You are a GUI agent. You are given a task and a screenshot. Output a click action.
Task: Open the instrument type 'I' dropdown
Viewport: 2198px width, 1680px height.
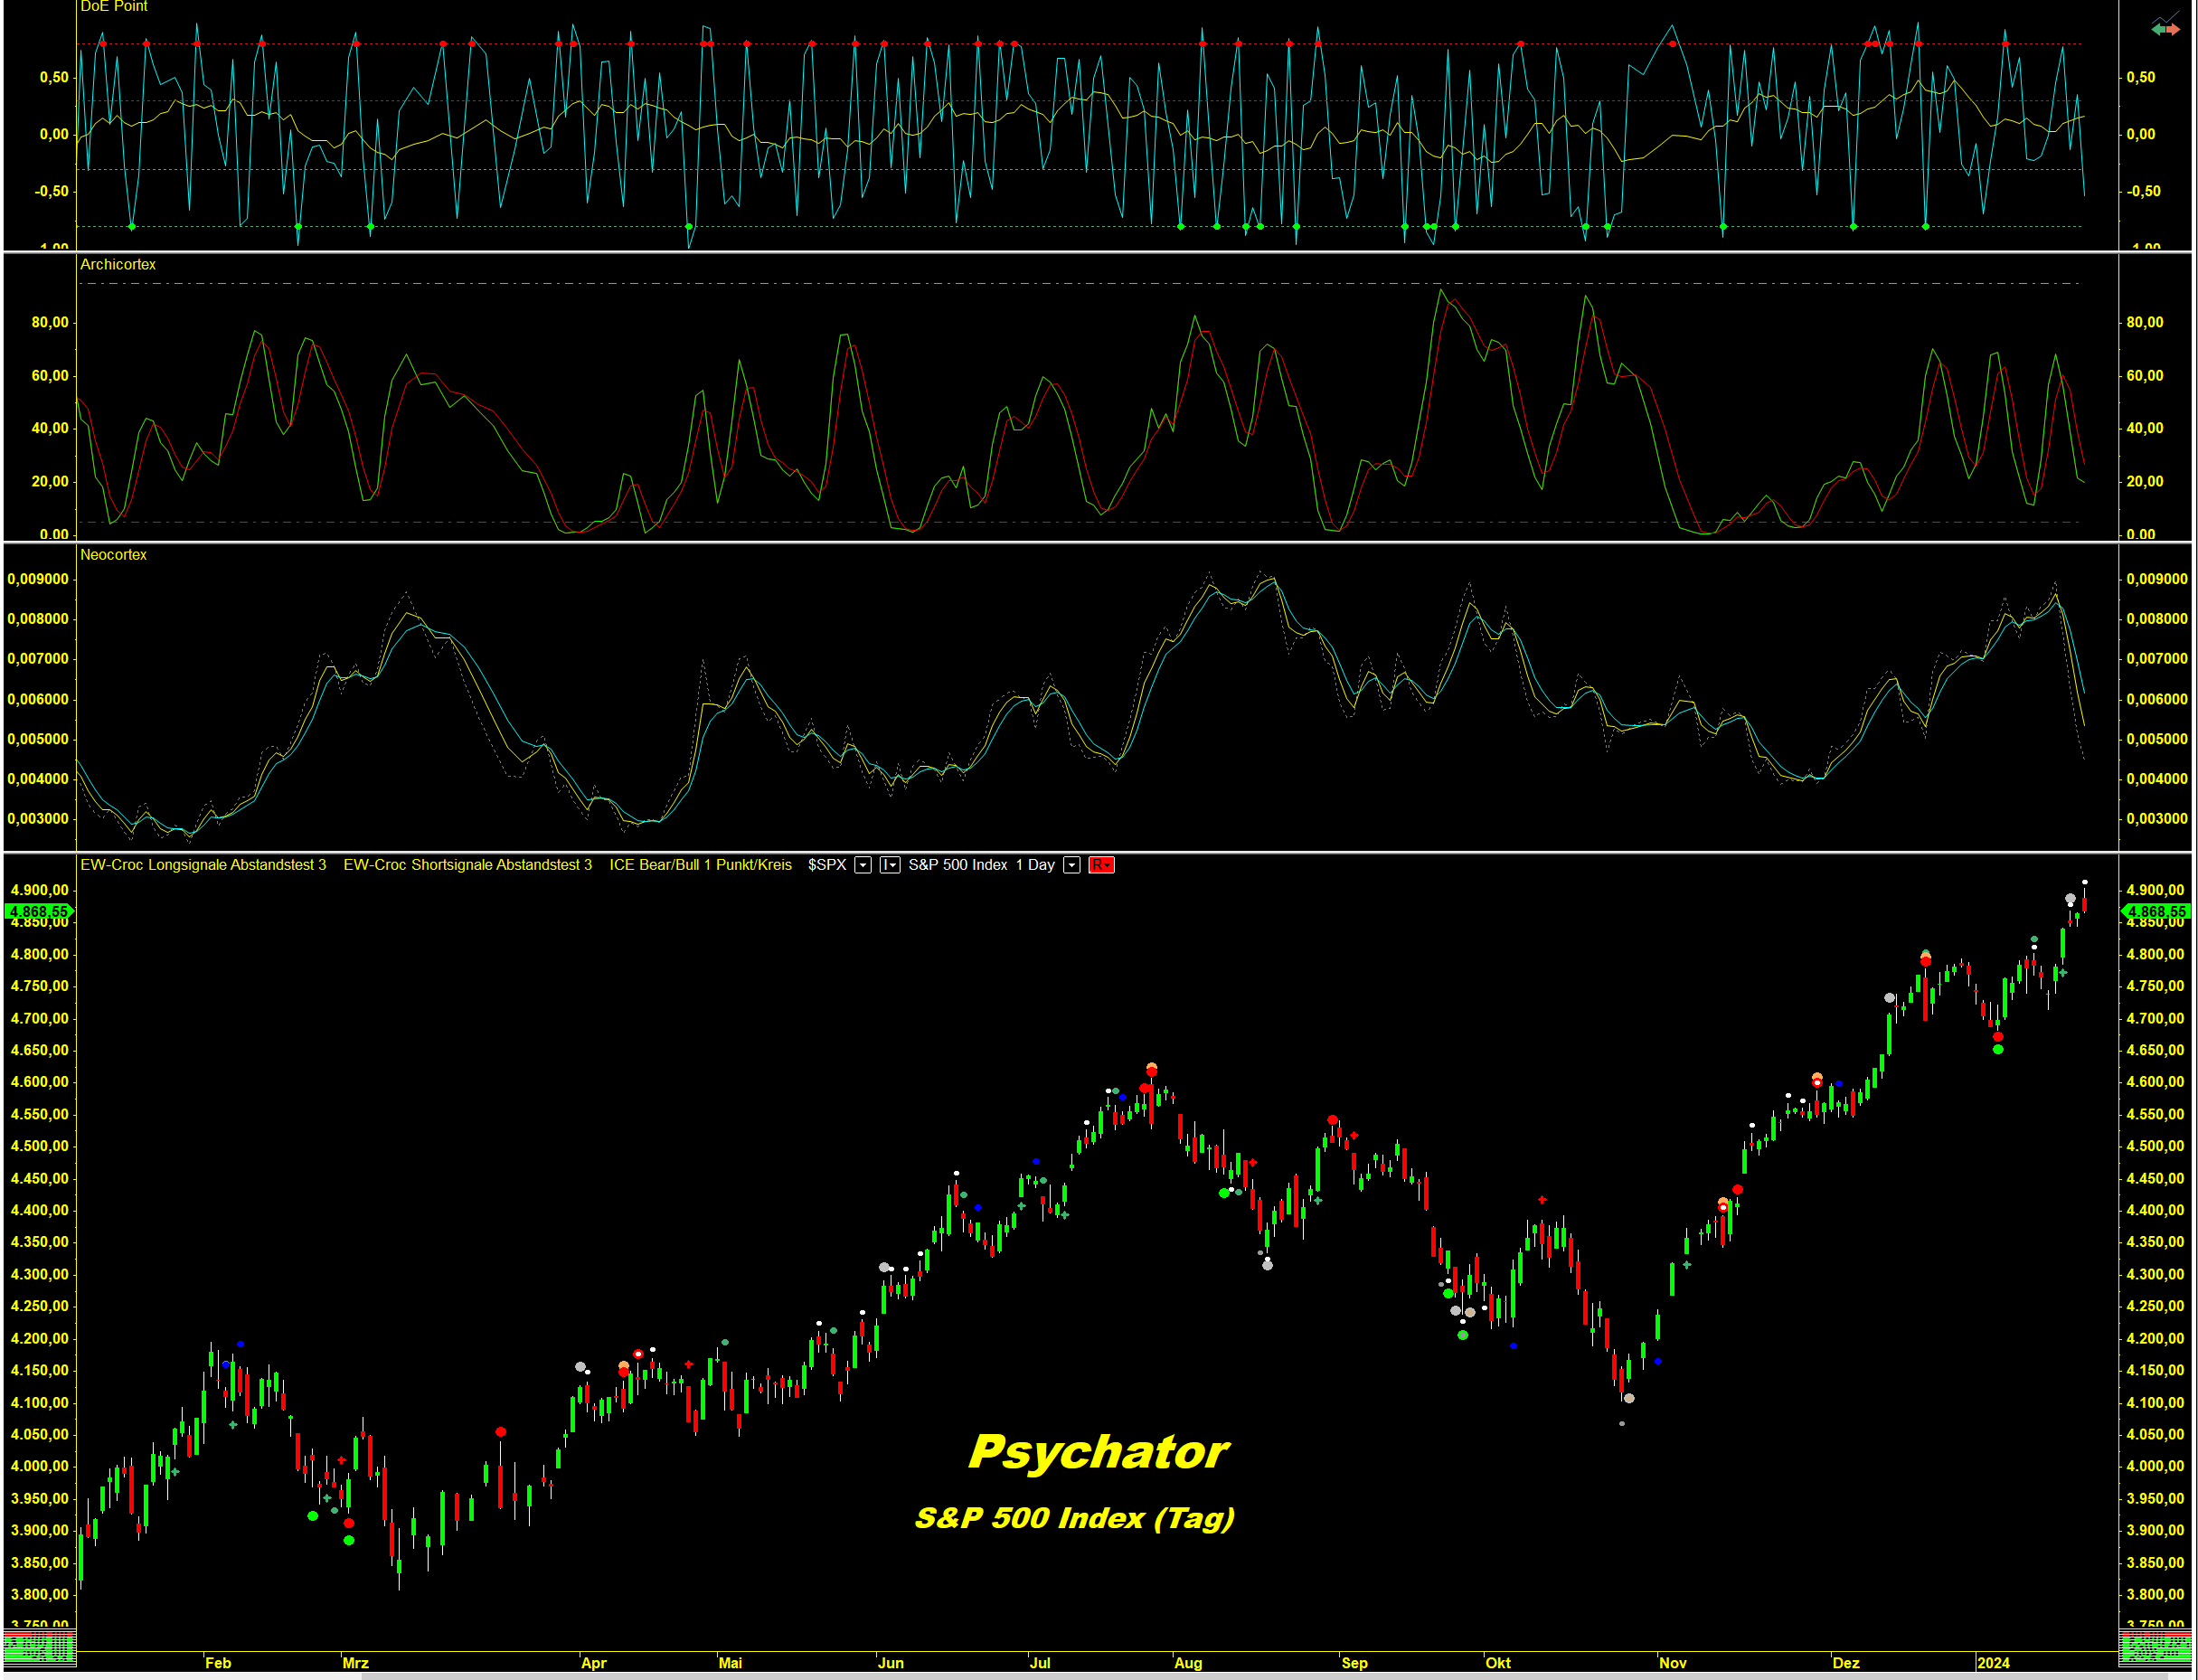coord(889,865)
